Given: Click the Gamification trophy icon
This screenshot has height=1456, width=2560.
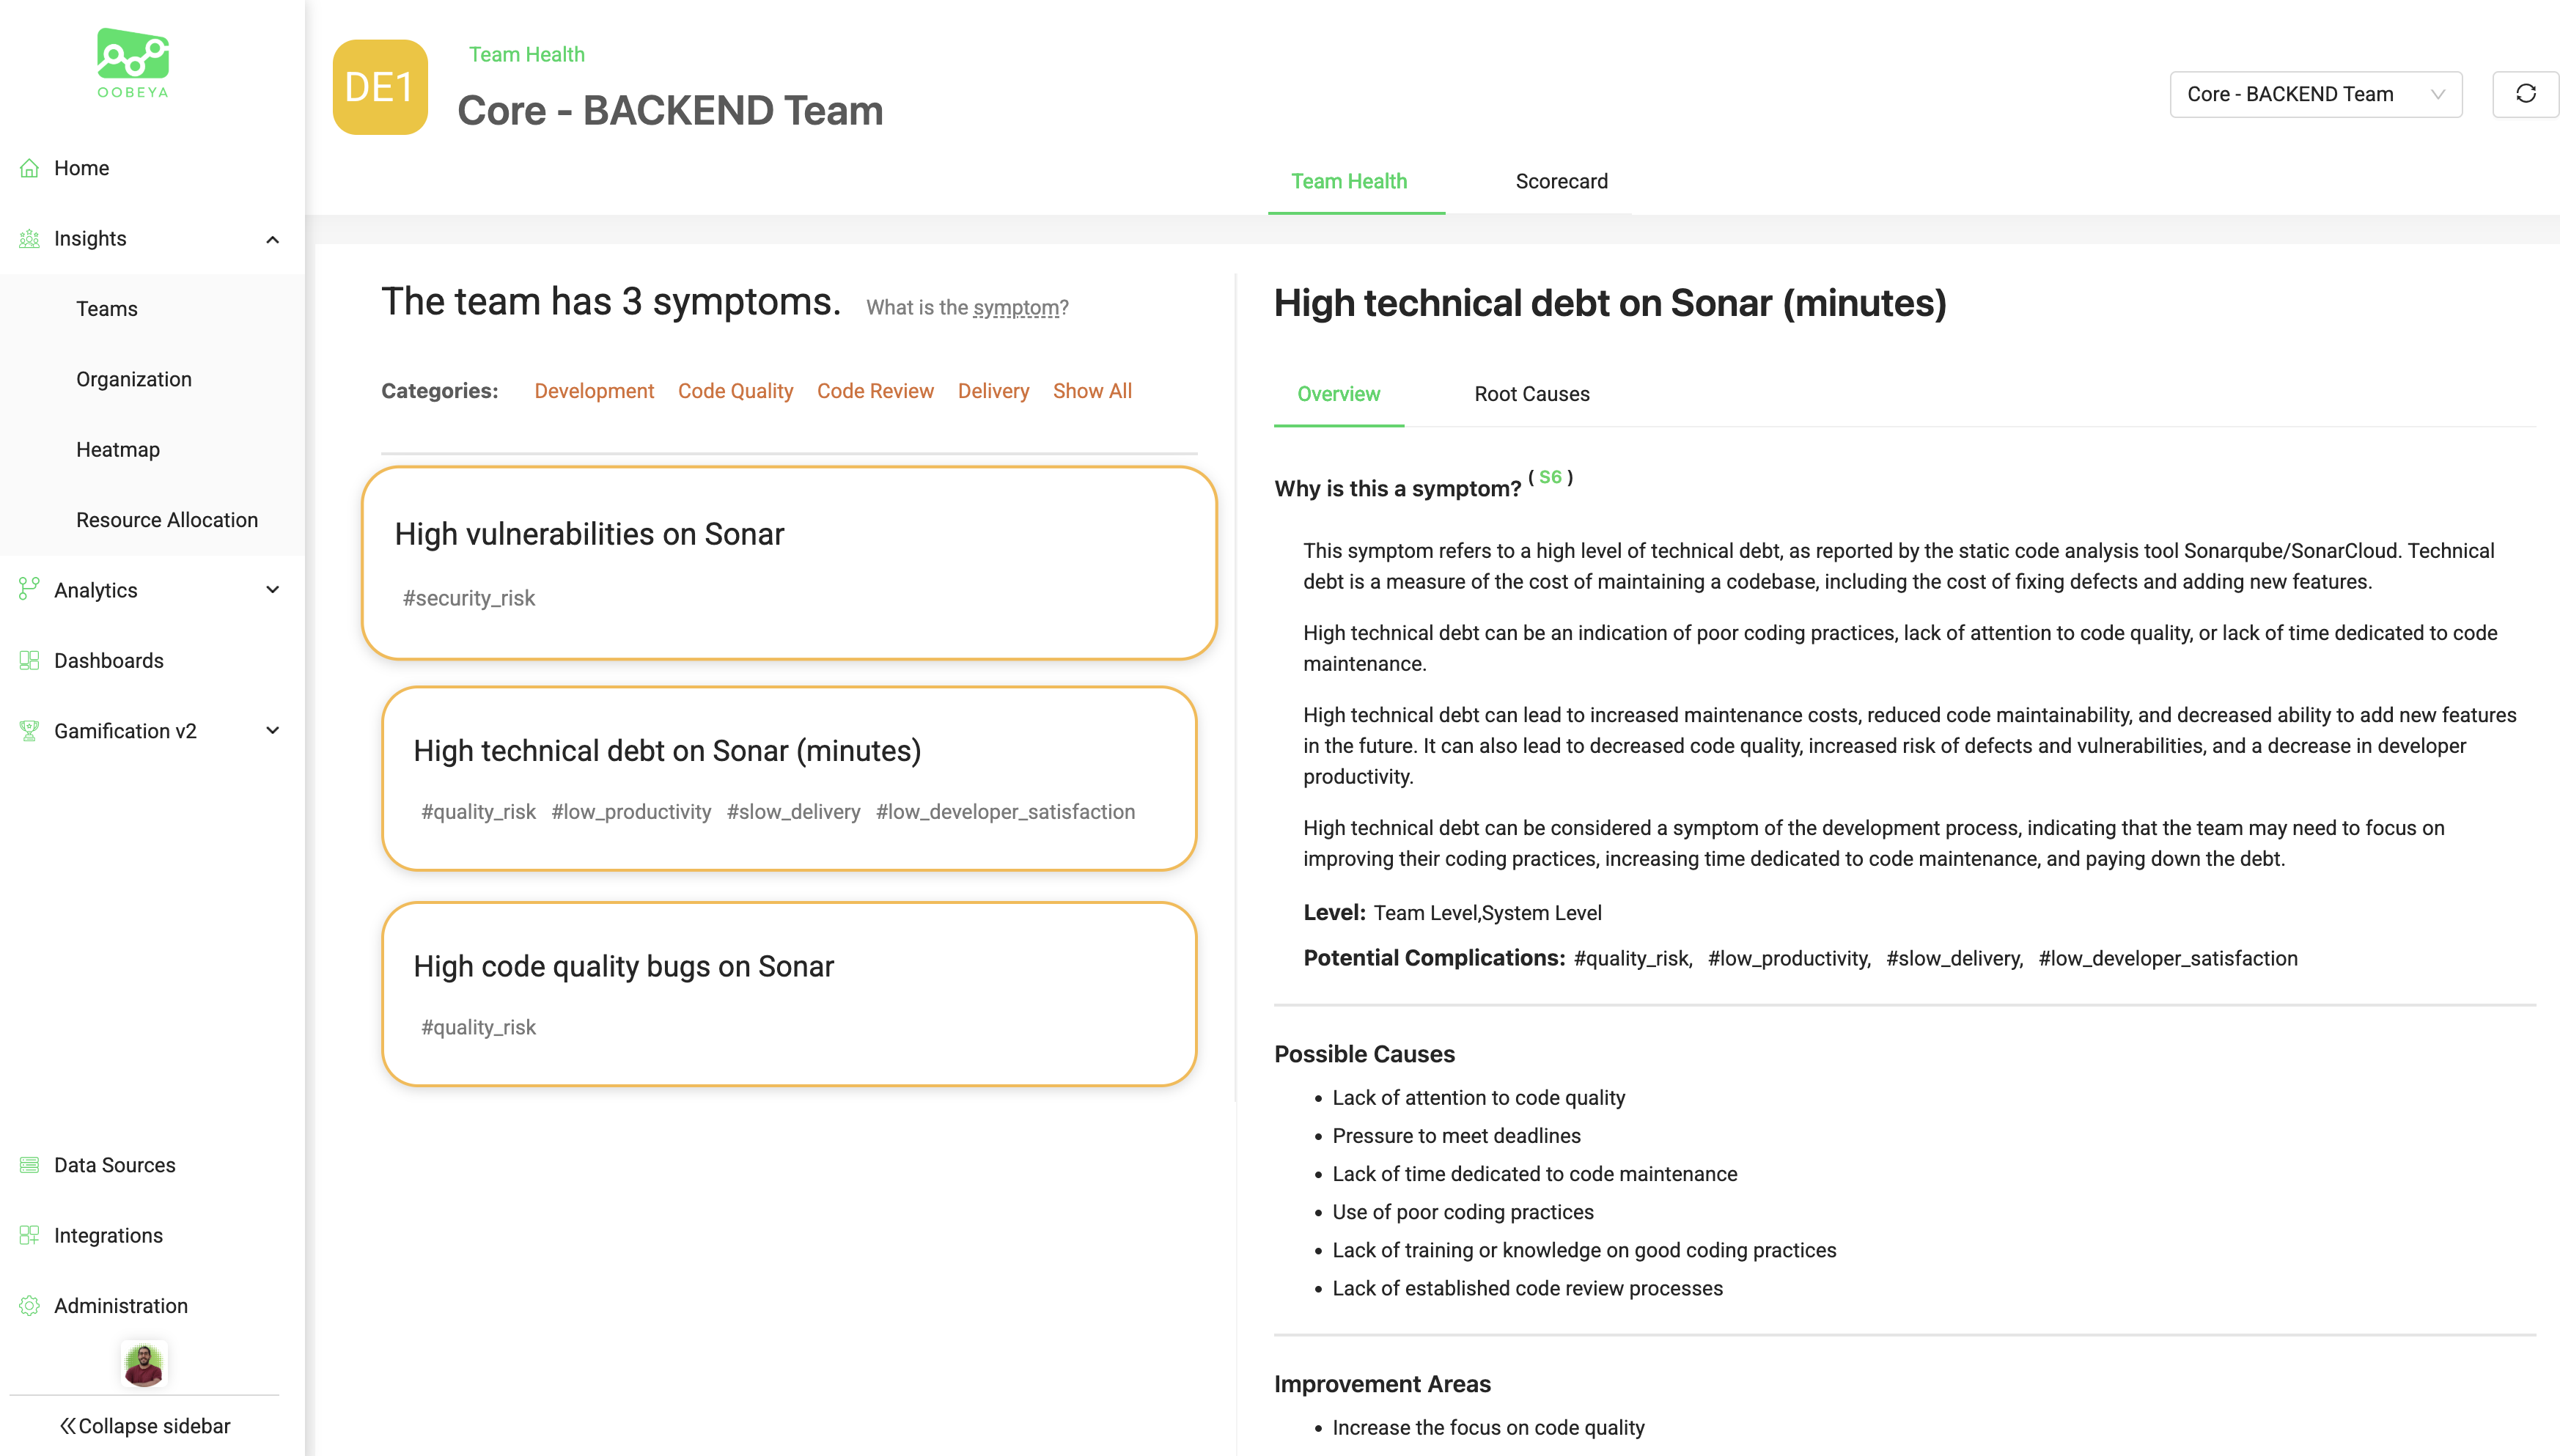Looking at the screenshot, I should 29,731.
